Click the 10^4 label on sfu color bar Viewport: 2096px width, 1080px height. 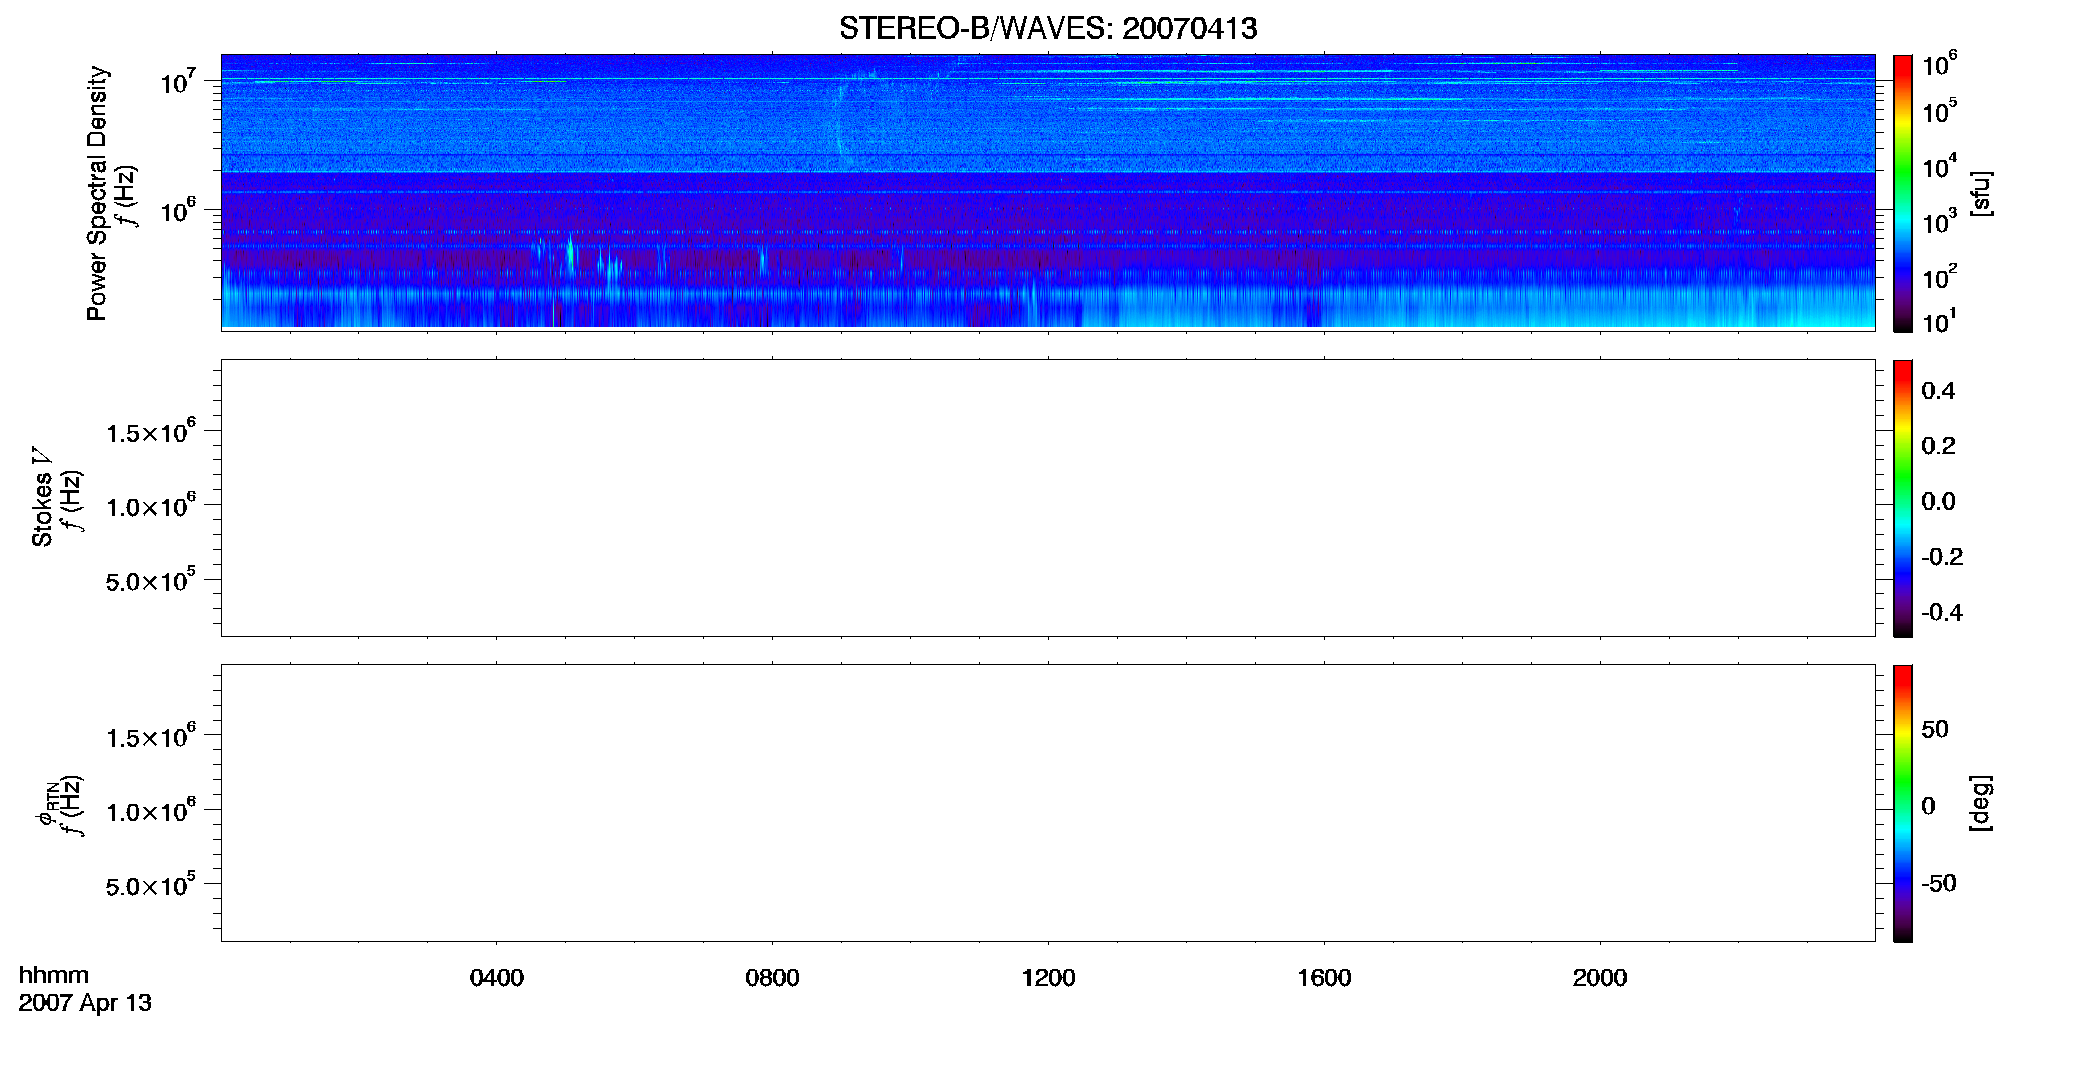(1939, 166)
